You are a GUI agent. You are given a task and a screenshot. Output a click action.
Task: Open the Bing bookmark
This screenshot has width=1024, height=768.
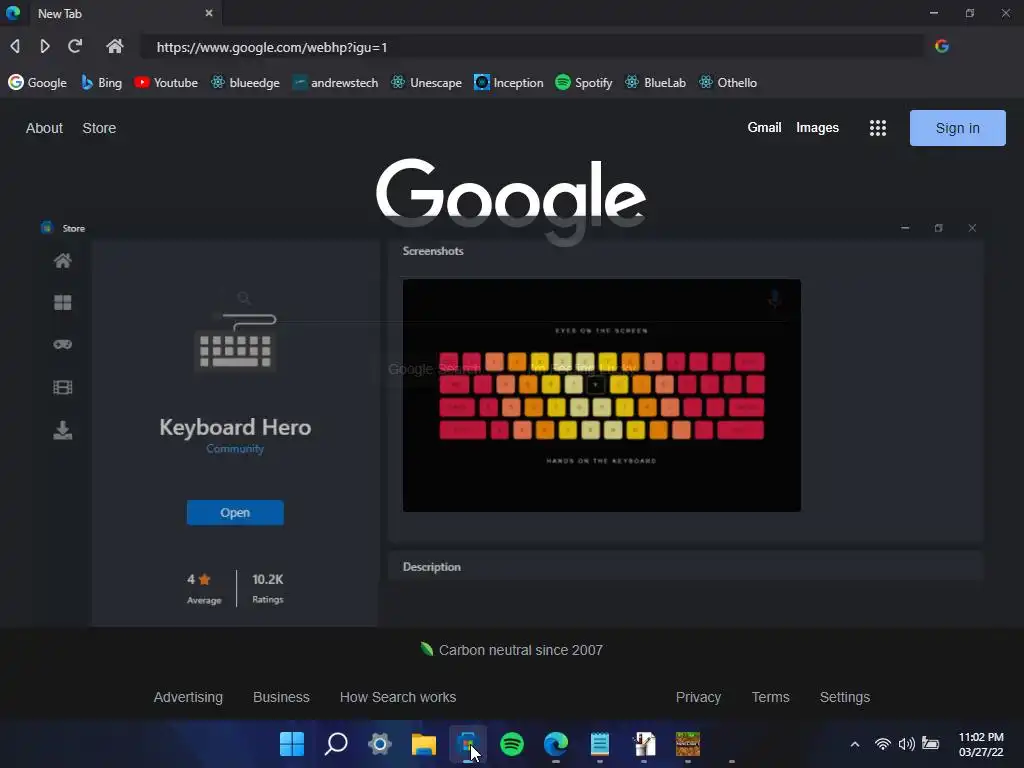[x=101, y=82]
